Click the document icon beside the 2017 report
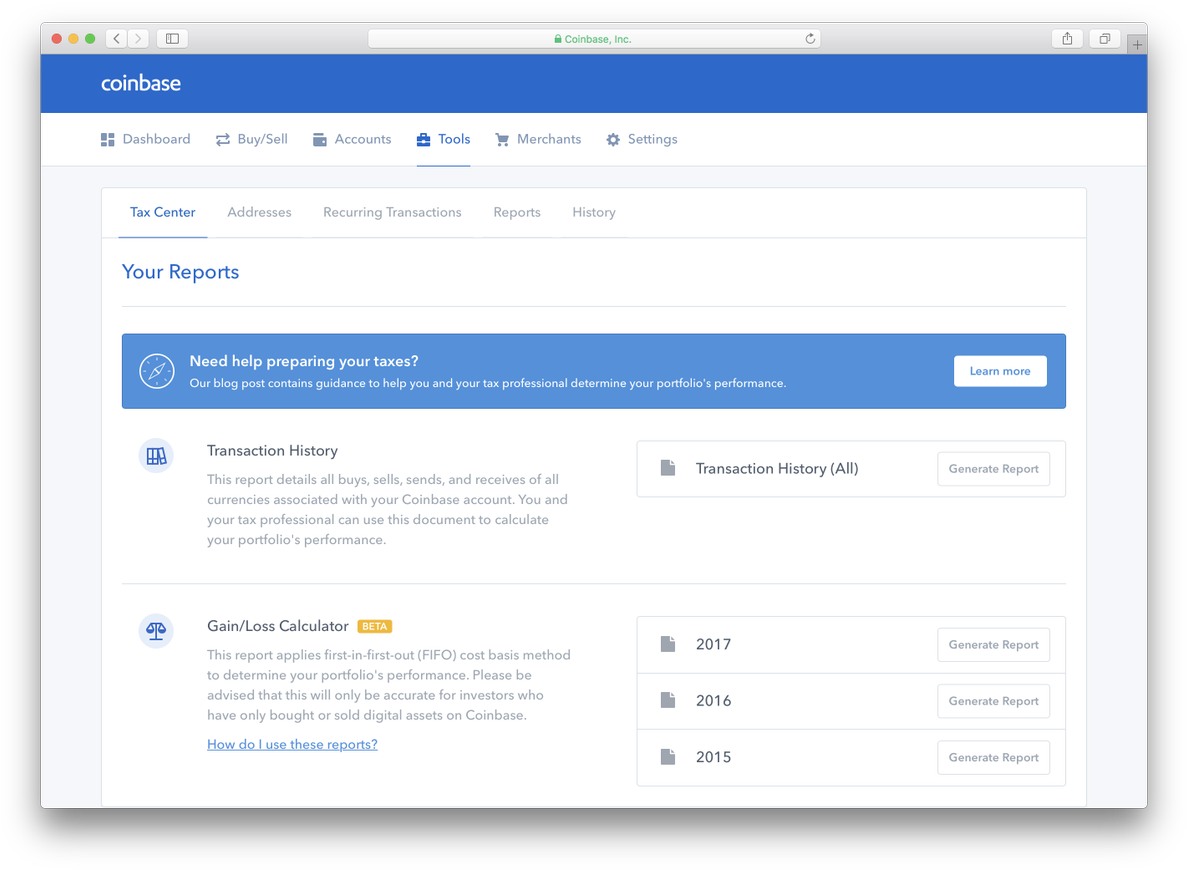1187x870 pixels. tap(668, 644)
